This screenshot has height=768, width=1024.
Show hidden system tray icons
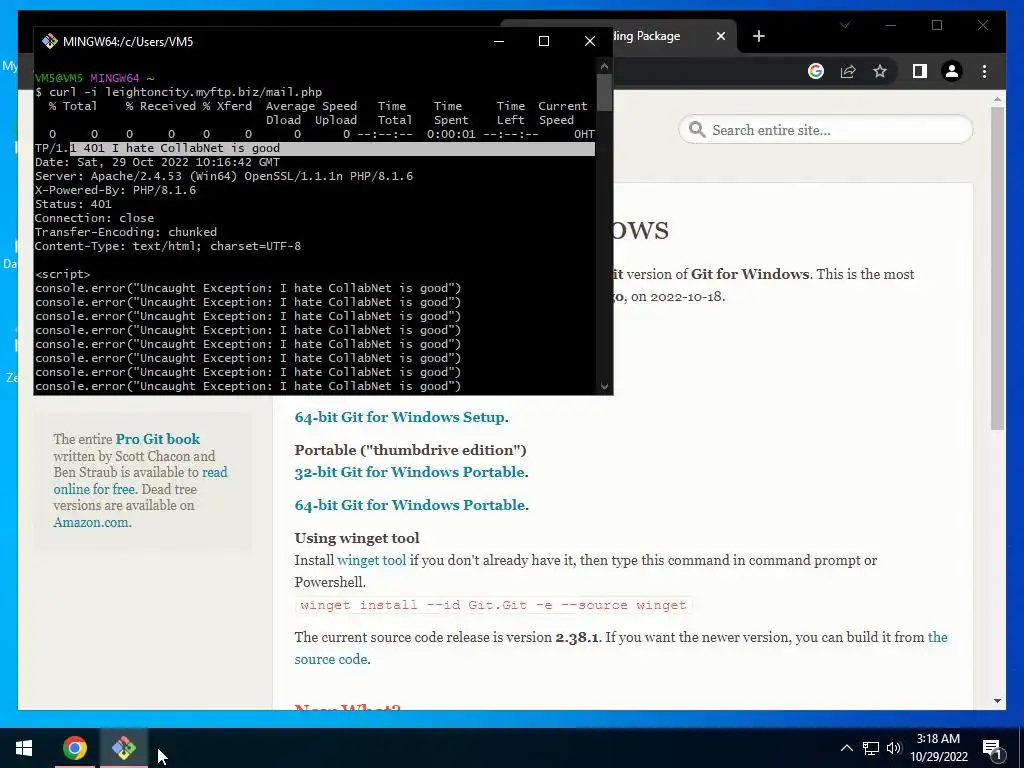point(846,748)
